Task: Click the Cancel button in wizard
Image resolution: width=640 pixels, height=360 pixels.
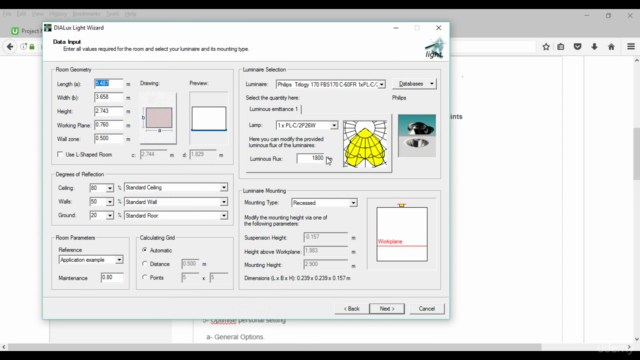Action: 427,309
